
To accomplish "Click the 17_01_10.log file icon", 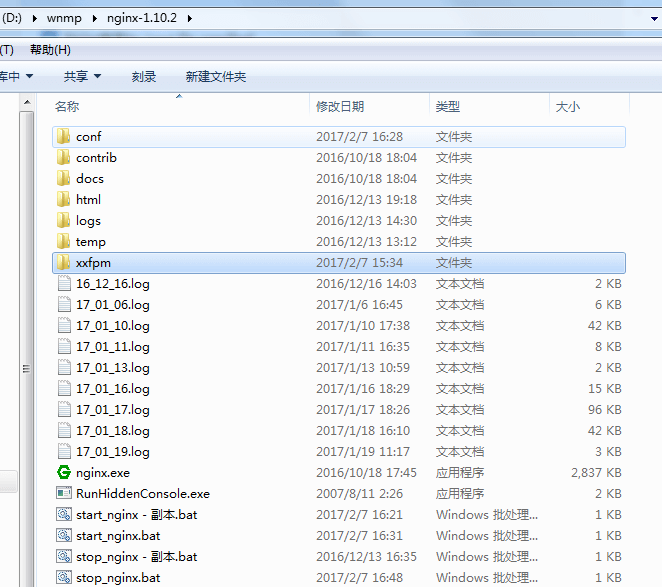I will (x=64, y=326).
